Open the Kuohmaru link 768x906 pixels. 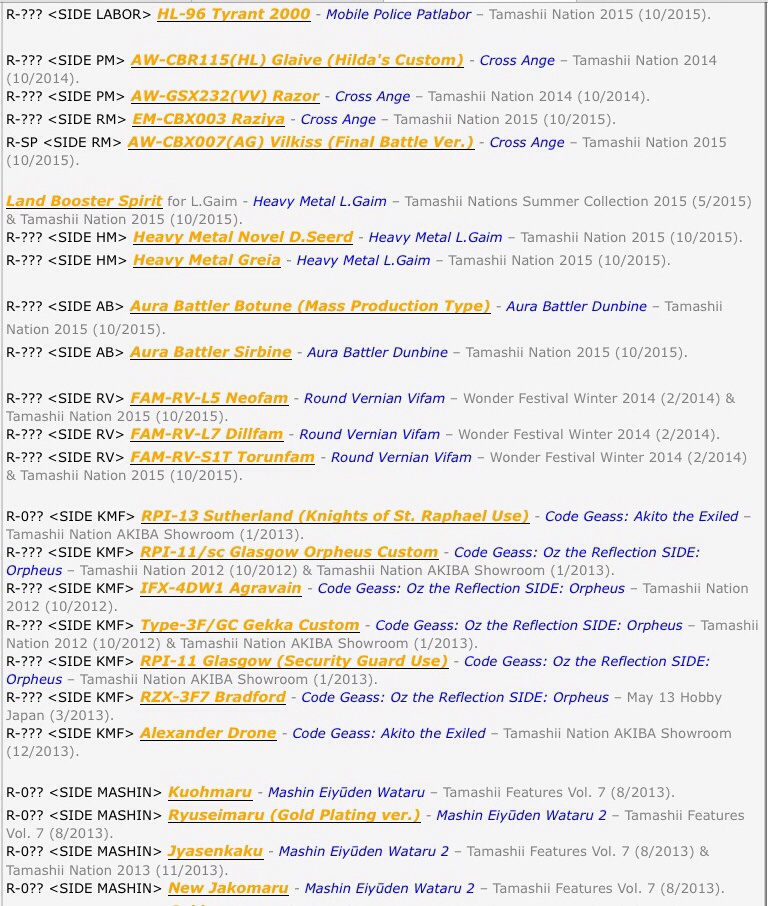pyautogui.click(x=210, y=792)
